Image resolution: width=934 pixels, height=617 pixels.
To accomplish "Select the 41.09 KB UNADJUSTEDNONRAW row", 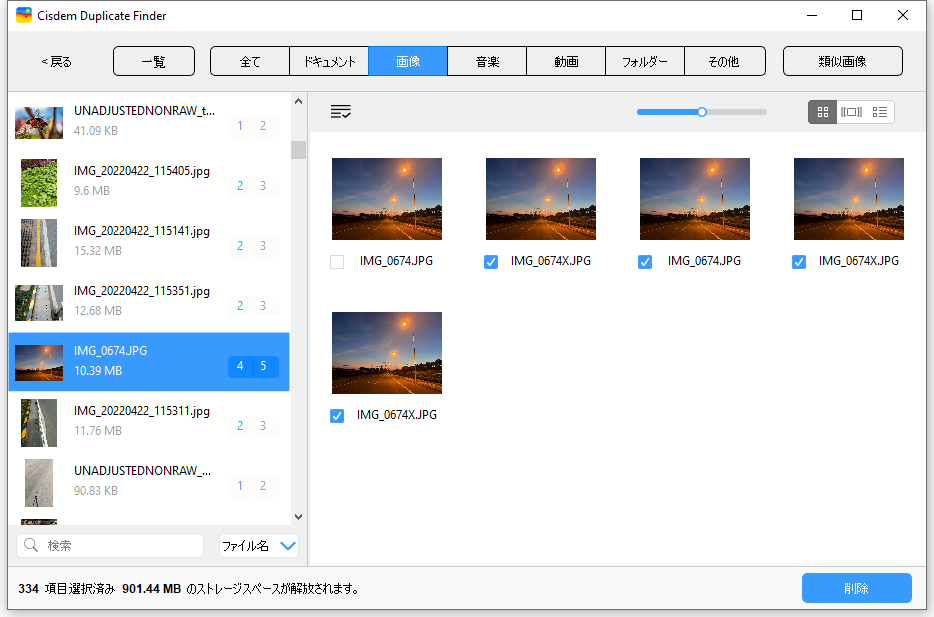I will pos(149,122).
